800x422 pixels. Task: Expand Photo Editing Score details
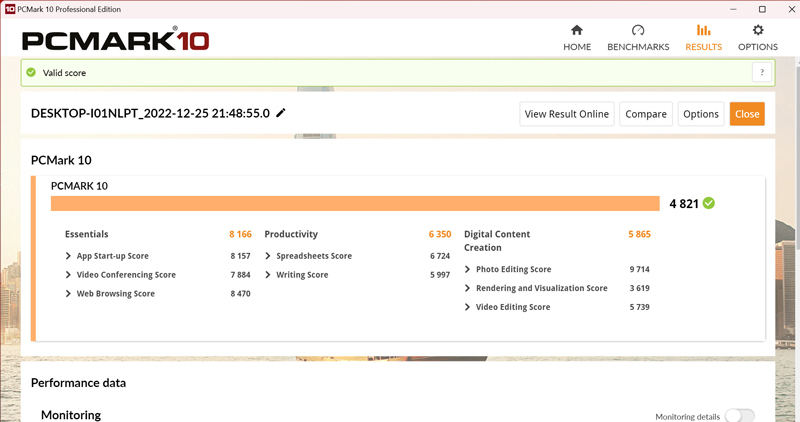467,269
